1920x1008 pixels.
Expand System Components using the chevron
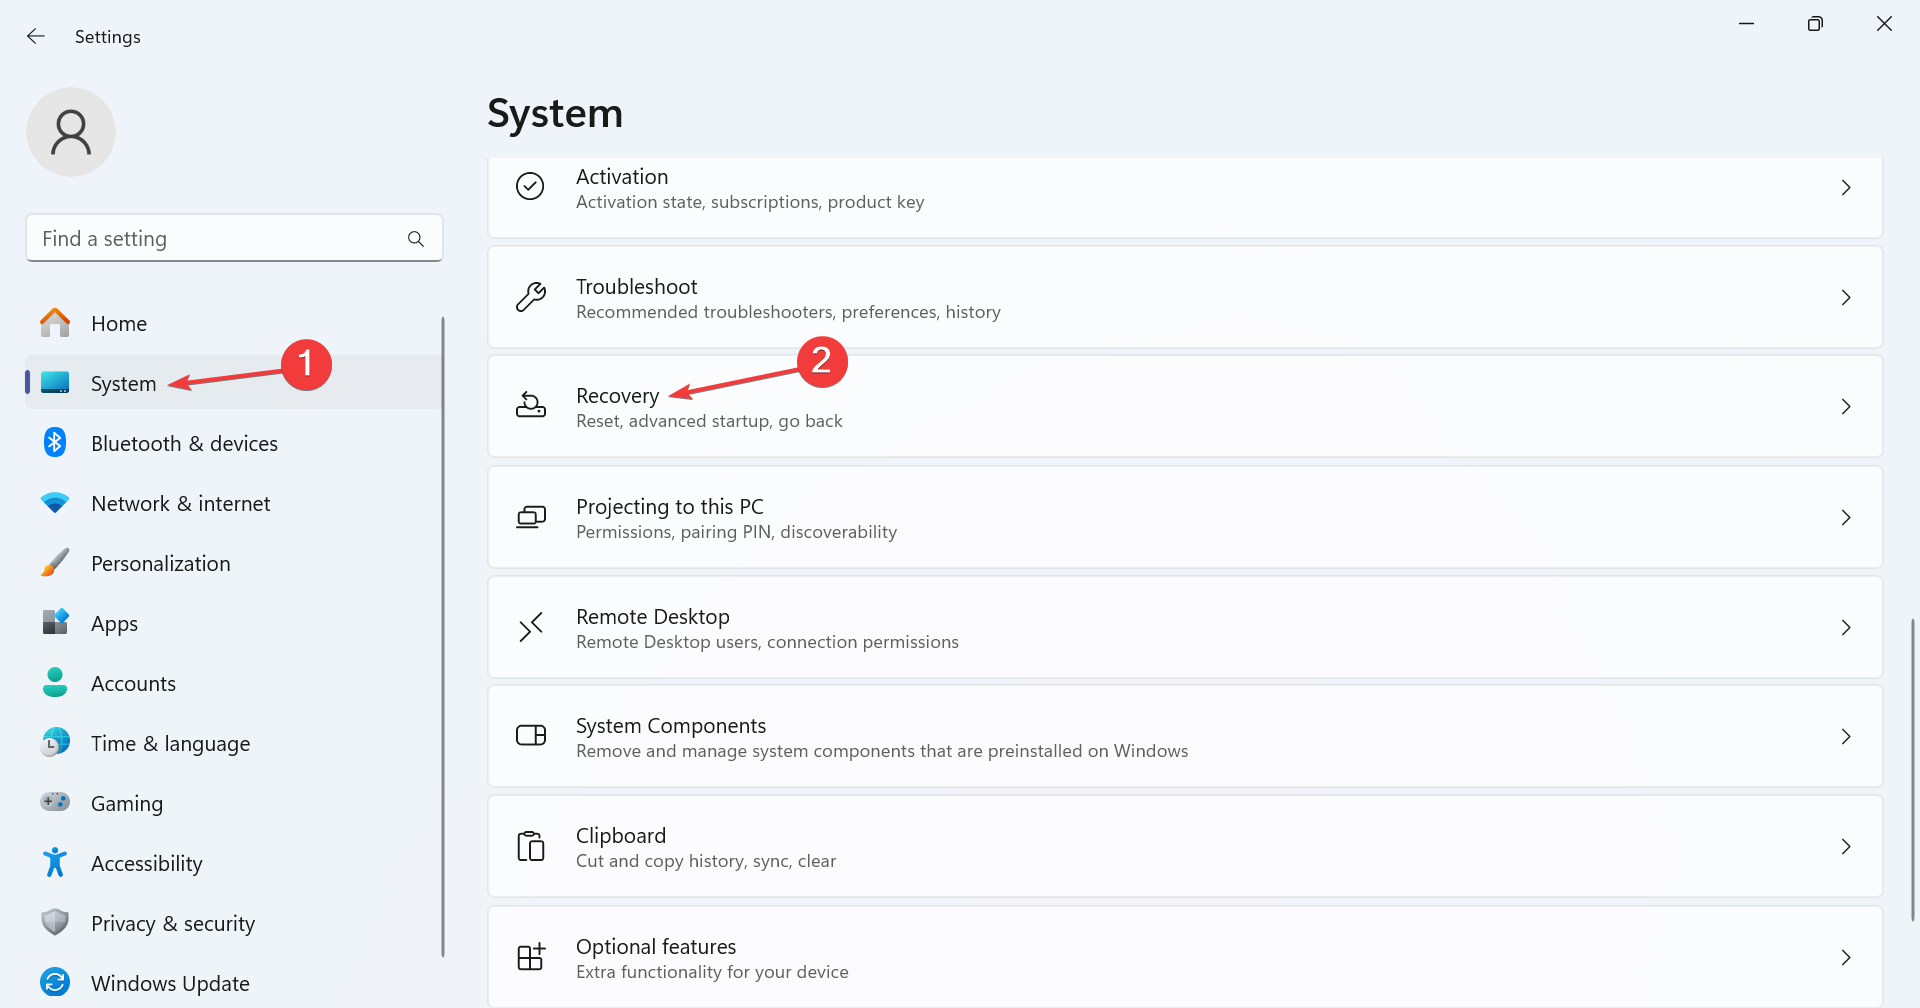(x=1846, y=737)
